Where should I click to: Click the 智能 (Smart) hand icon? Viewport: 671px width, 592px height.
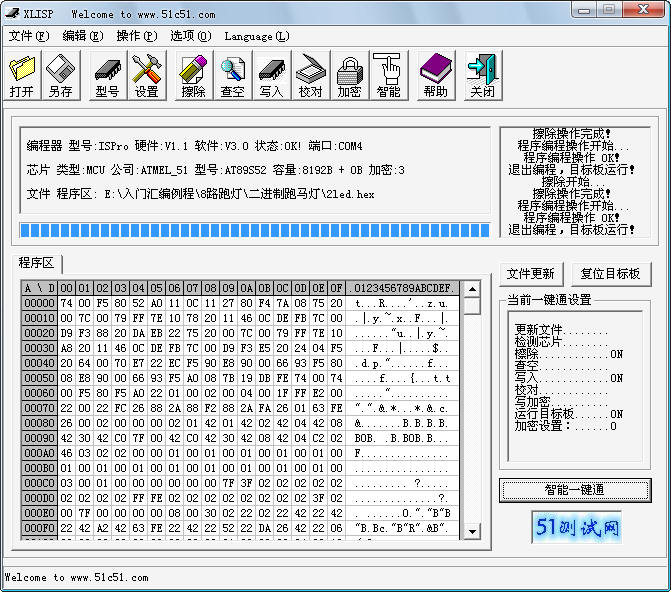[388, 76]
